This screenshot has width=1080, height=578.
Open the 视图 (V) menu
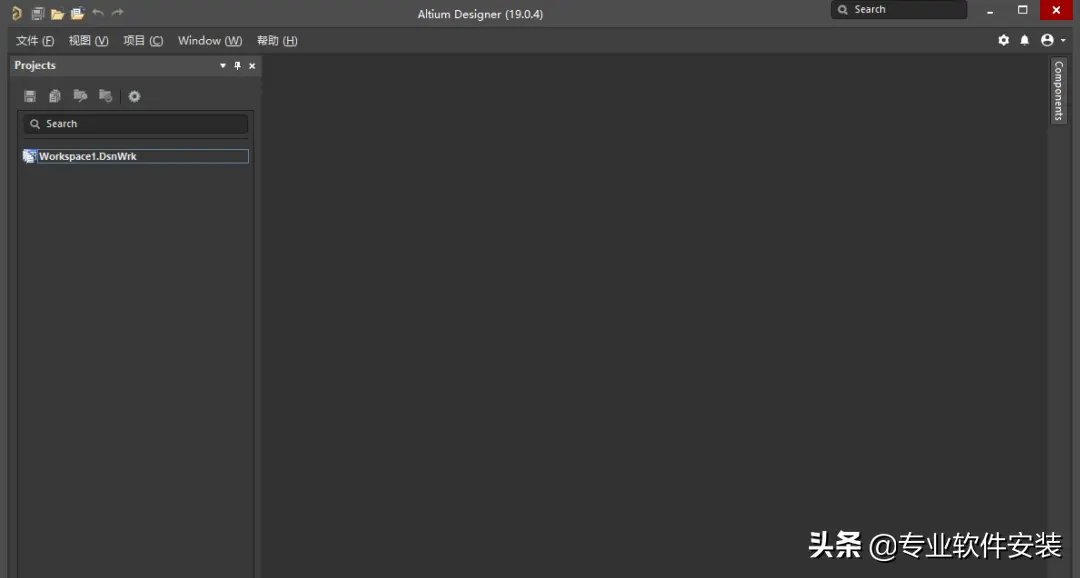point(89,41)
